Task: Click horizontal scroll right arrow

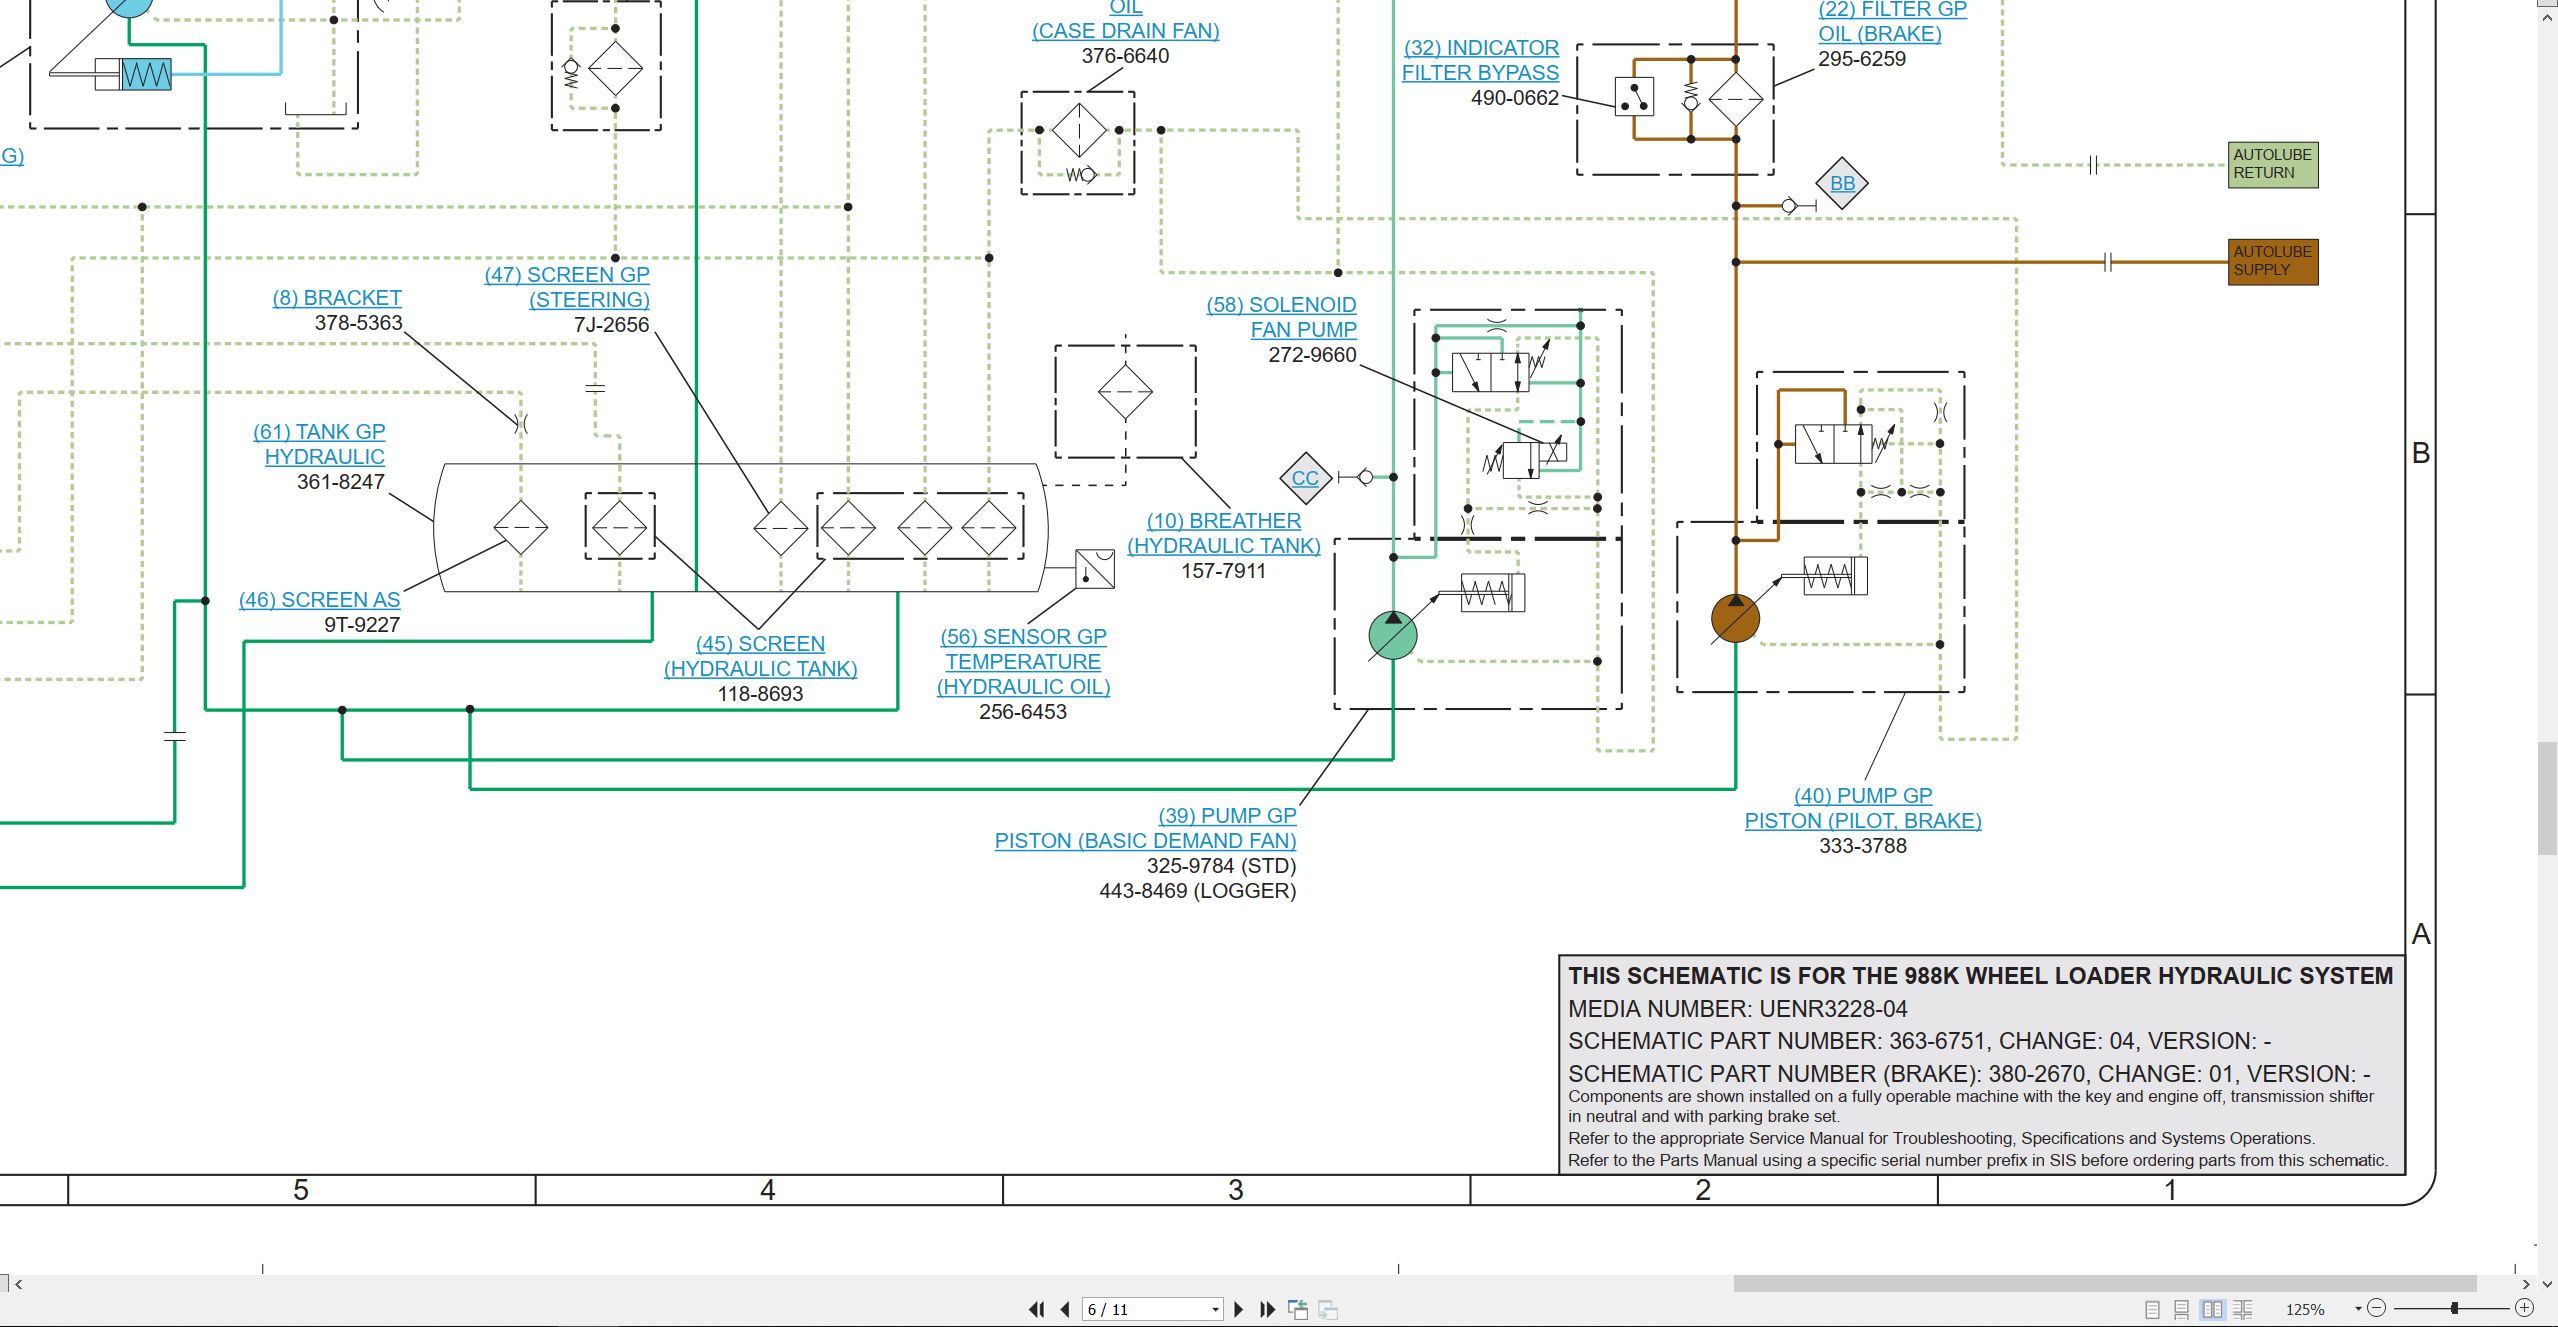Action: (x=2526, y=1284)
